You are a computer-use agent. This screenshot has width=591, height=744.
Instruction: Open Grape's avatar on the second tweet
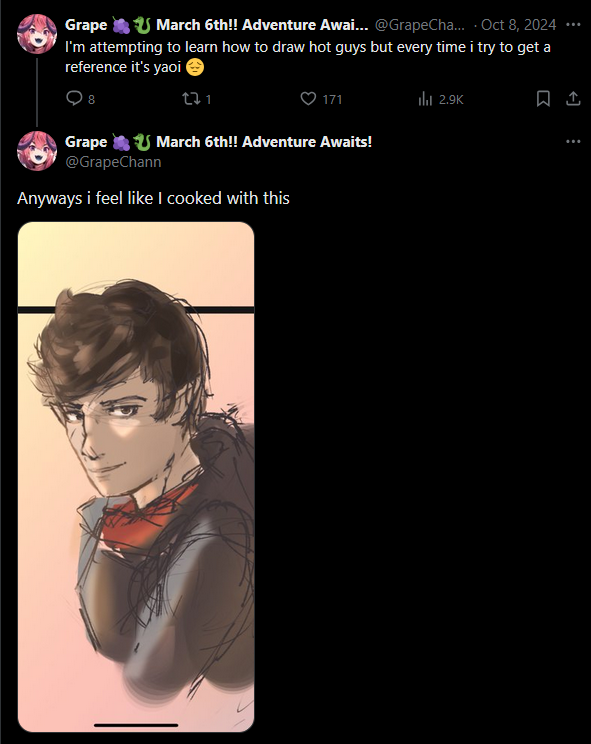pyautogui.click(x=37, y=150)
